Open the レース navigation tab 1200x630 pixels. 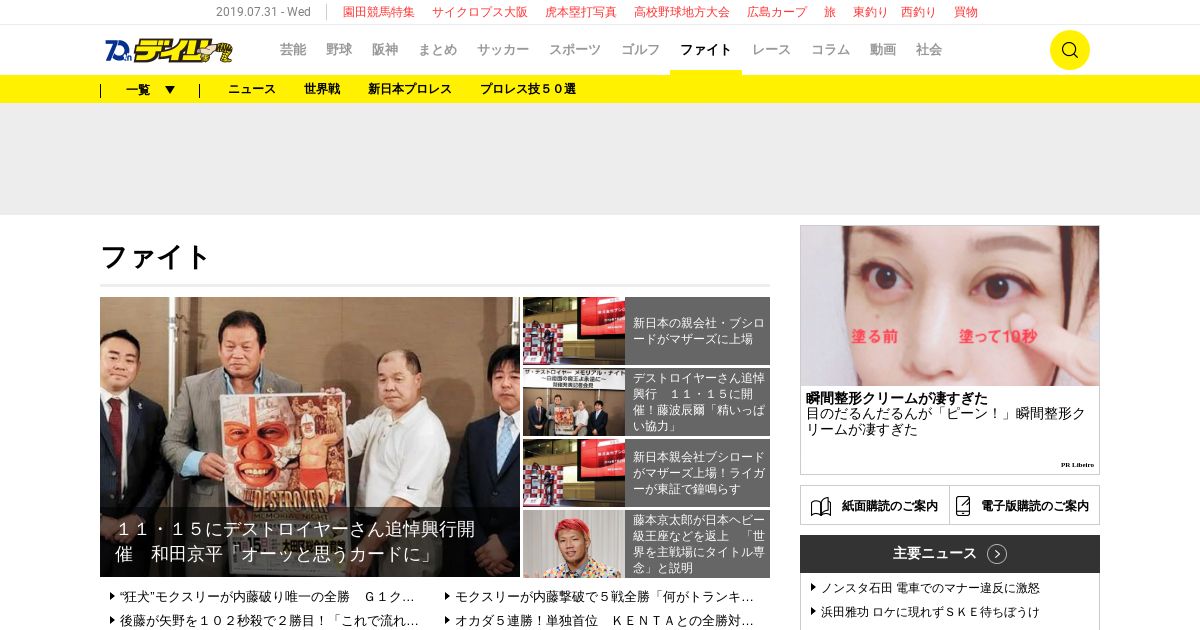click(x=772, y=50)
